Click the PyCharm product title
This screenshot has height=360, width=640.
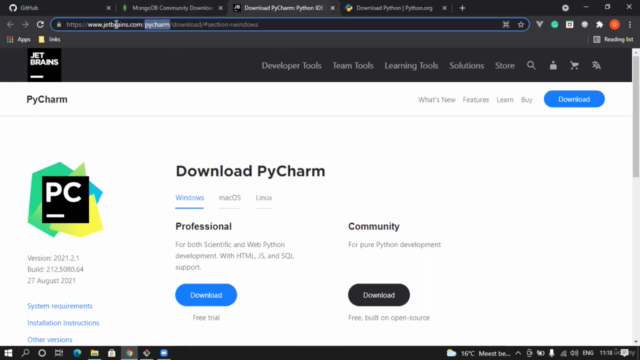(x=47, y=100)
